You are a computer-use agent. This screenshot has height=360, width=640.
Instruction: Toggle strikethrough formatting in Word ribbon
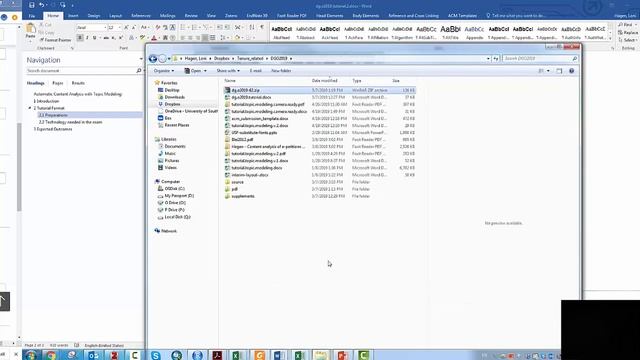click(106, 38)
